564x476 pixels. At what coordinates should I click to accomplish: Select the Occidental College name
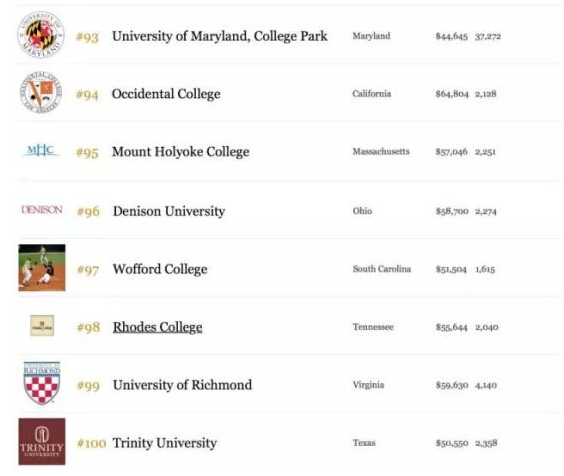click(x=166, y=94)
